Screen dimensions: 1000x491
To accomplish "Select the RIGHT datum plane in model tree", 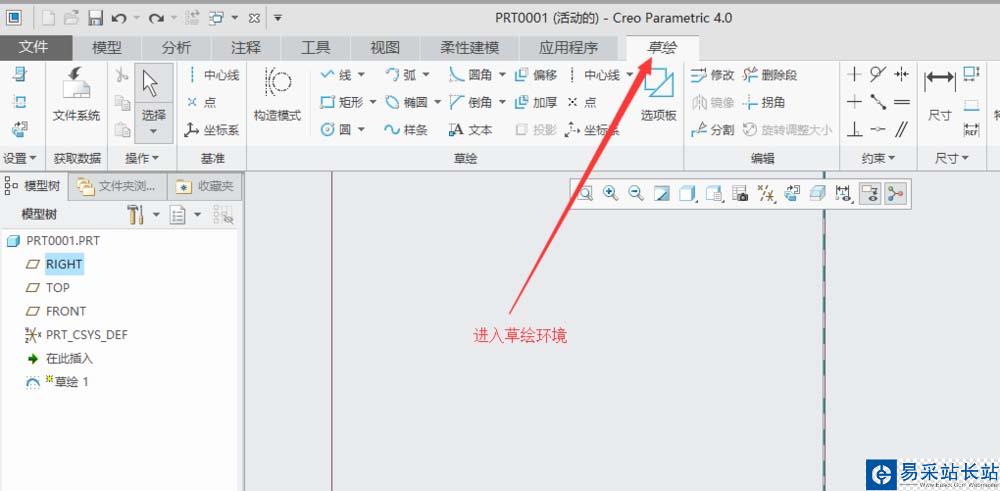I will (x=64, y=264).
